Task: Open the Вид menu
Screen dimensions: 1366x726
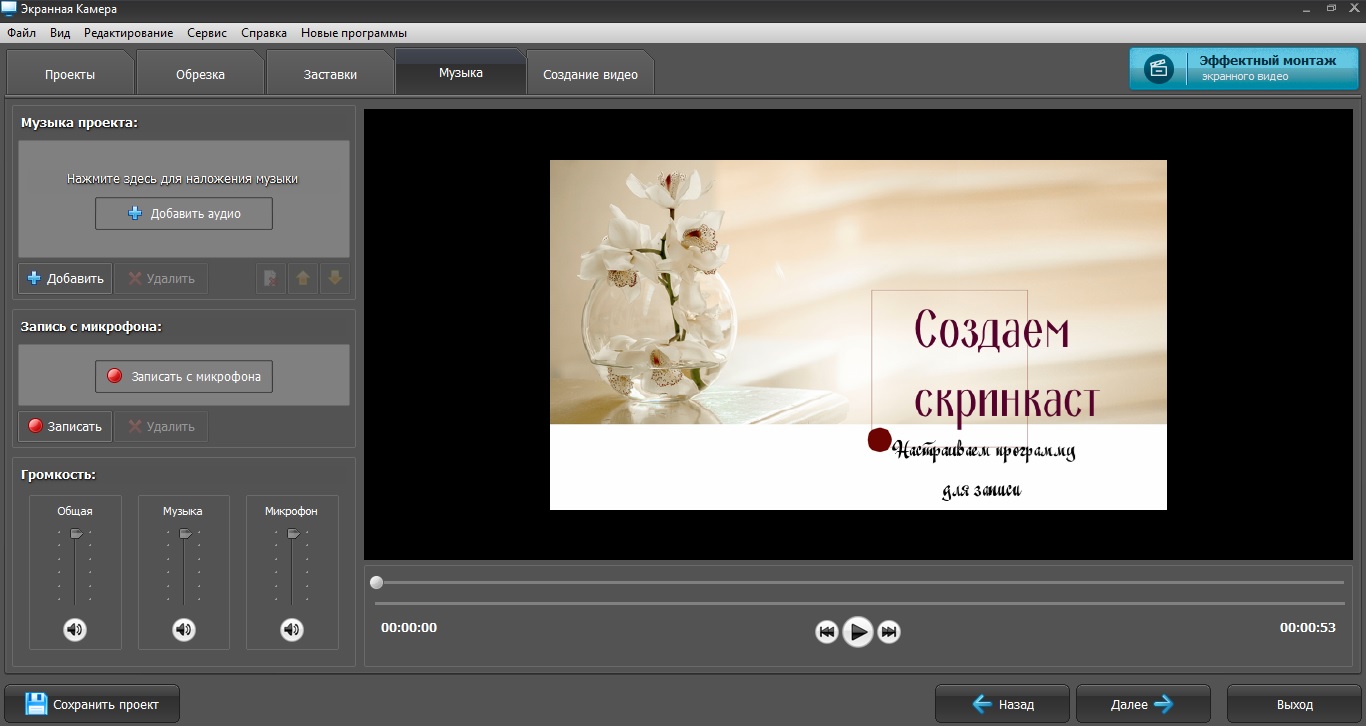Action: click(60, 33)
